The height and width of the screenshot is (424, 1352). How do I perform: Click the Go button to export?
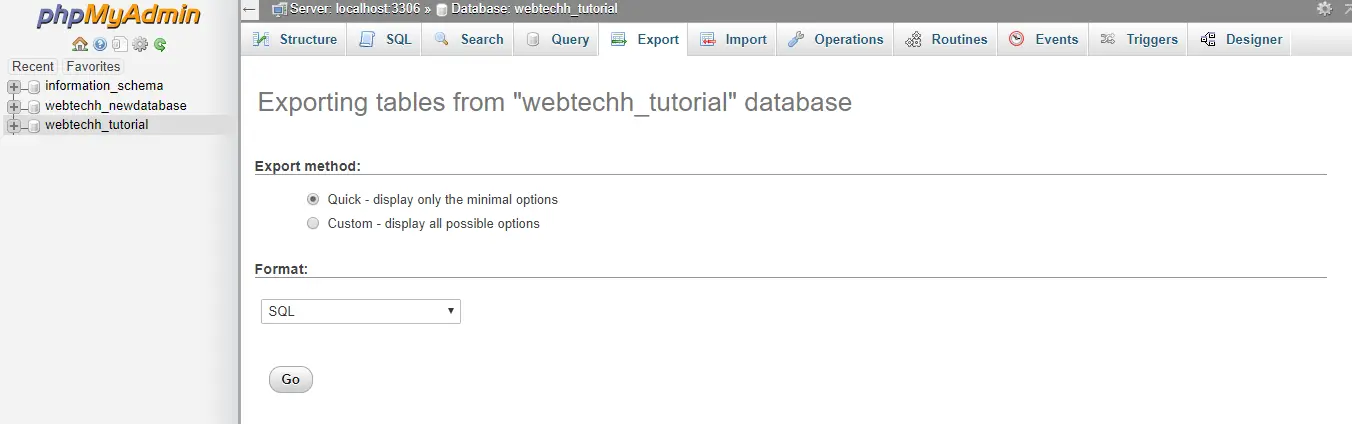point(291,379)
